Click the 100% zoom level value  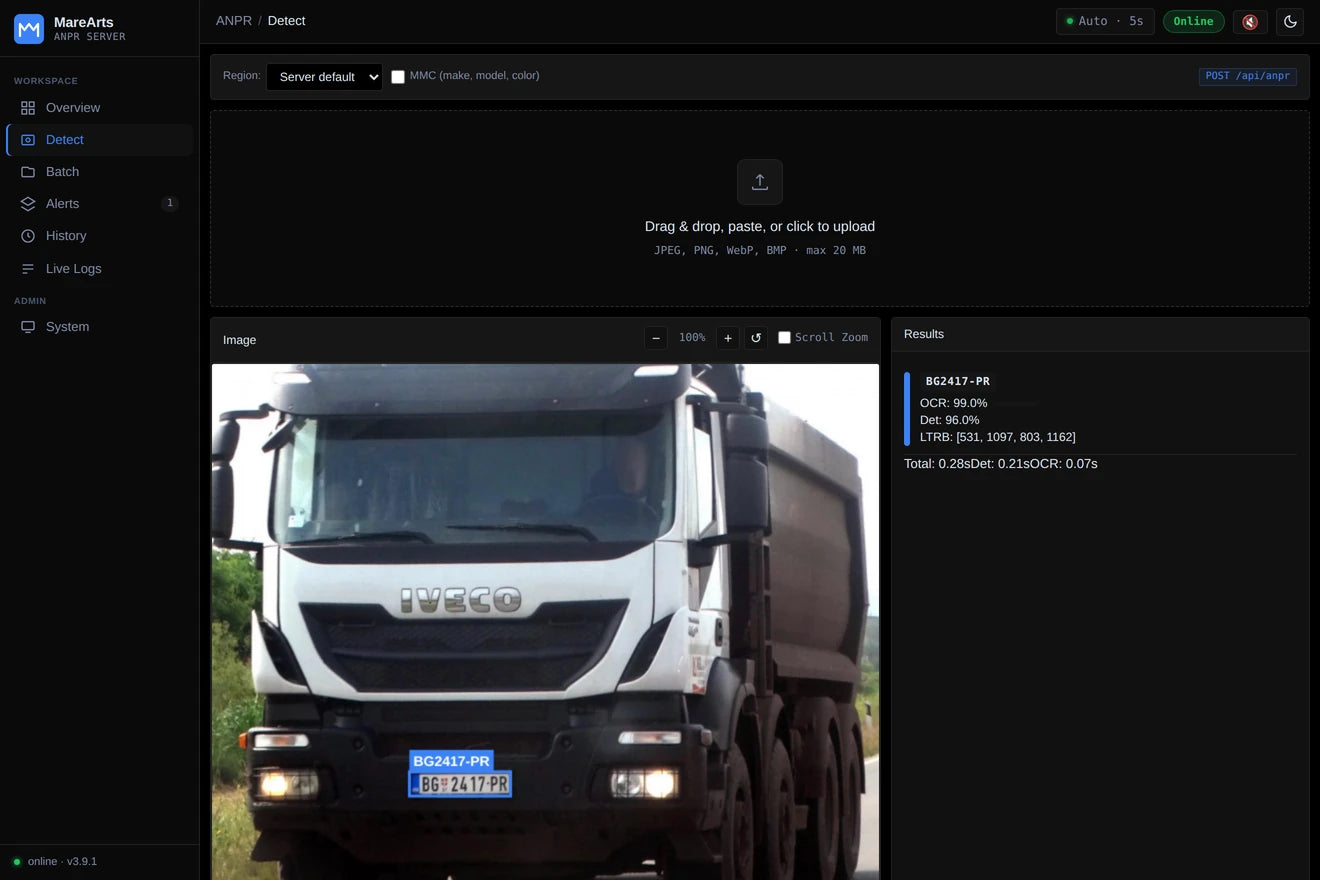[x=692, y=338]
